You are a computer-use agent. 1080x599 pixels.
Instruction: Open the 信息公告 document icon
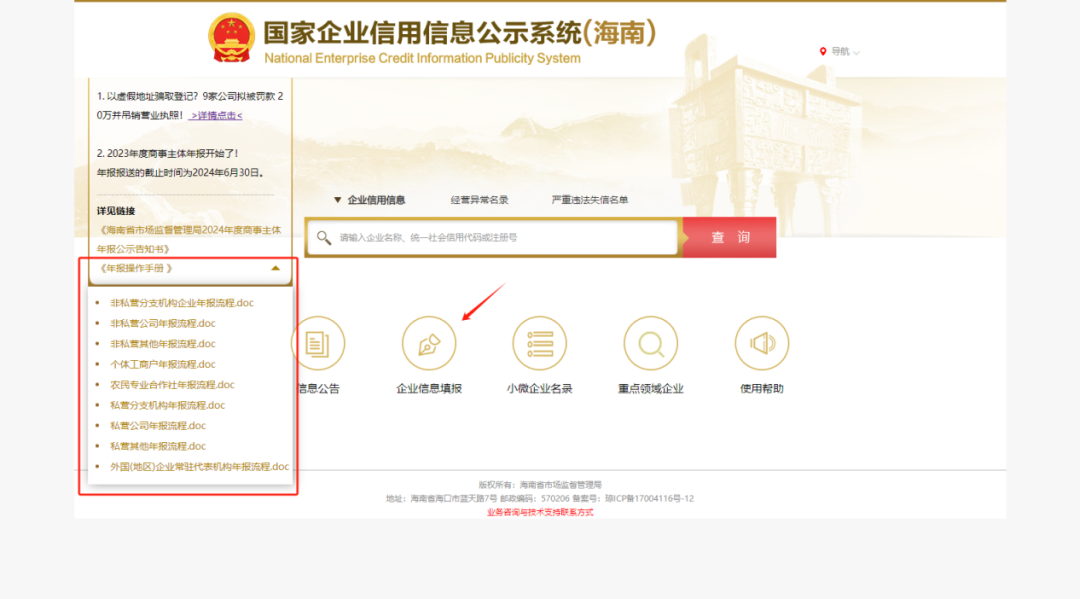[x=318, y=343]
